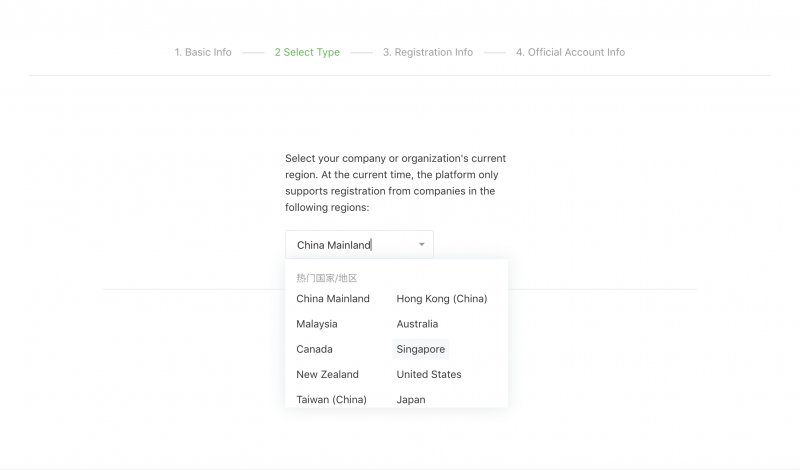Select China Mainland from the list

point(333,299)
